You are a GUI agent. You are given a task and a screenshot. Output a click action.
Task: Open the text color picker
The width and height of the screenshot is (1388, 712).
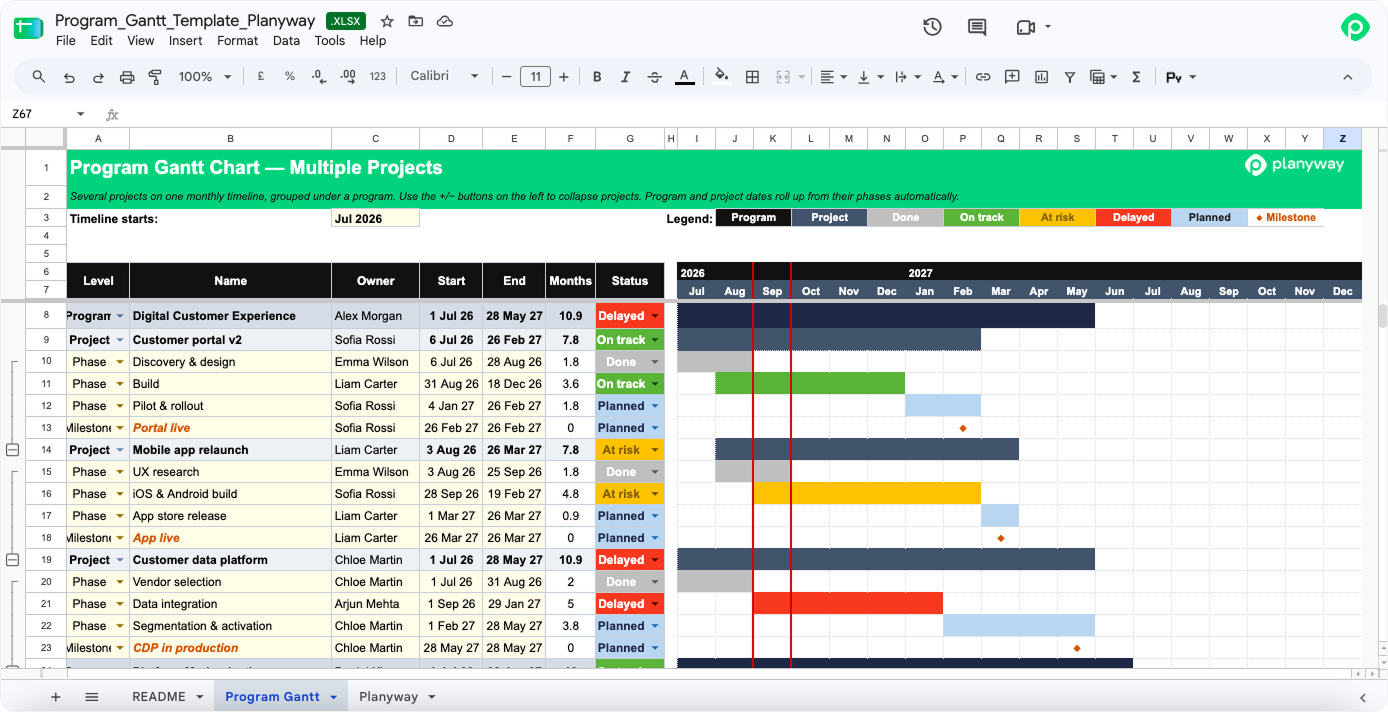tap(684, 77)
